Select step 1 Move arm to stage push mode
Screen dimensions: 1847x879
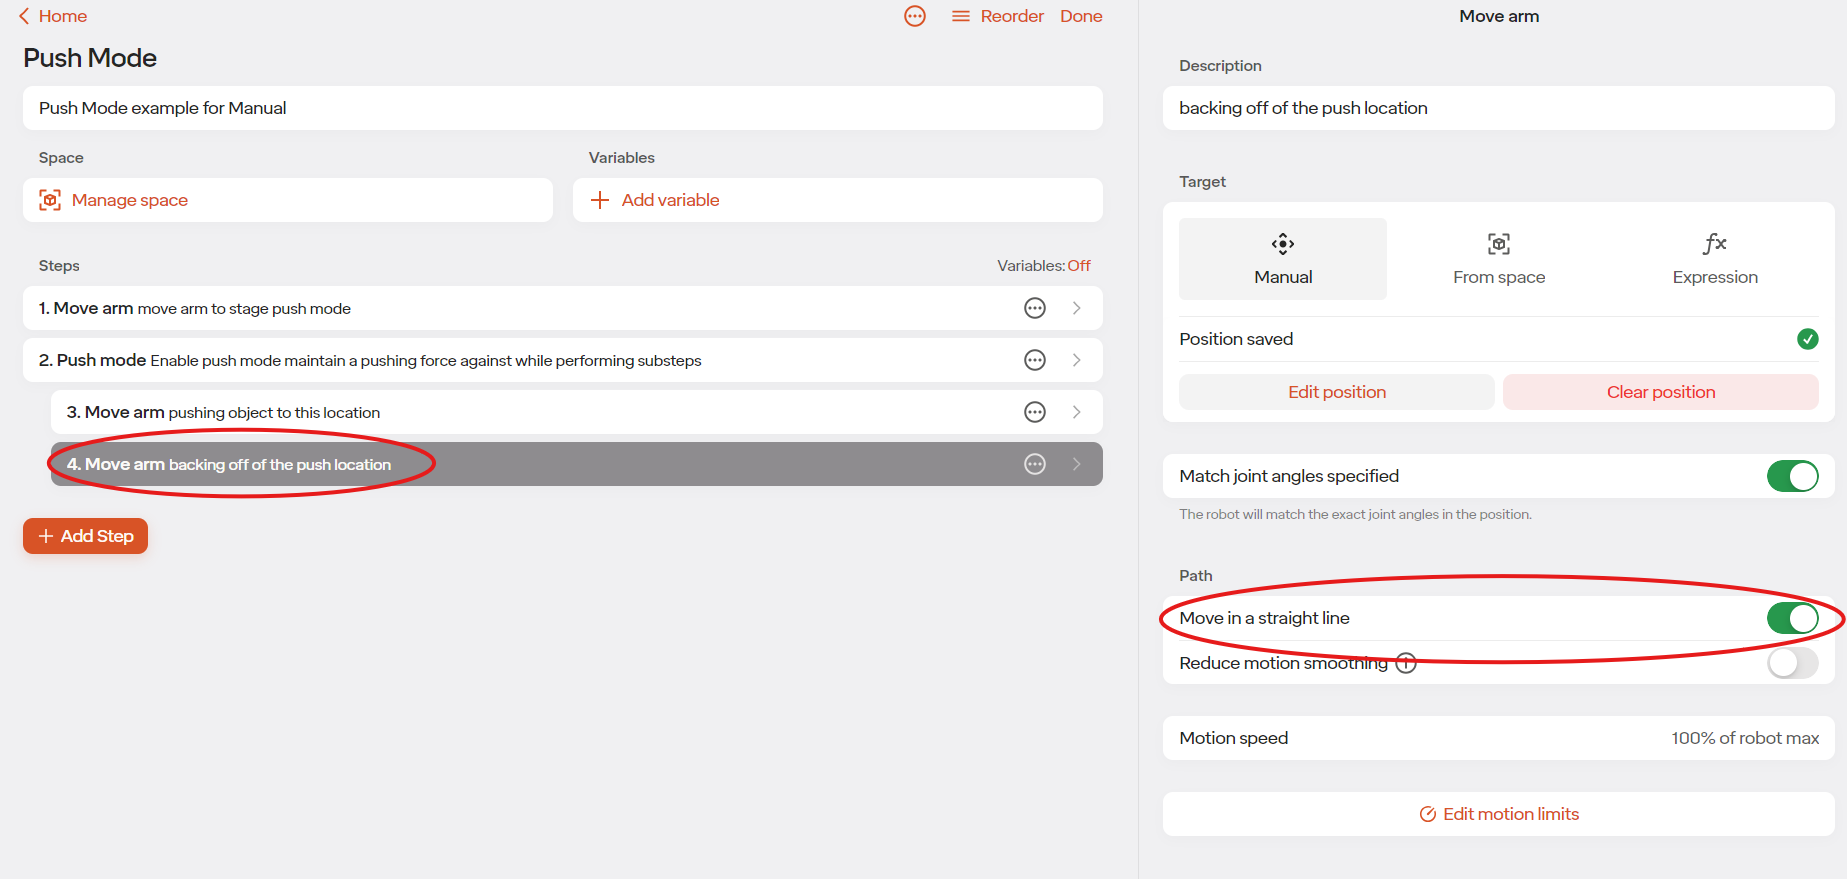(x=563, y=308)
